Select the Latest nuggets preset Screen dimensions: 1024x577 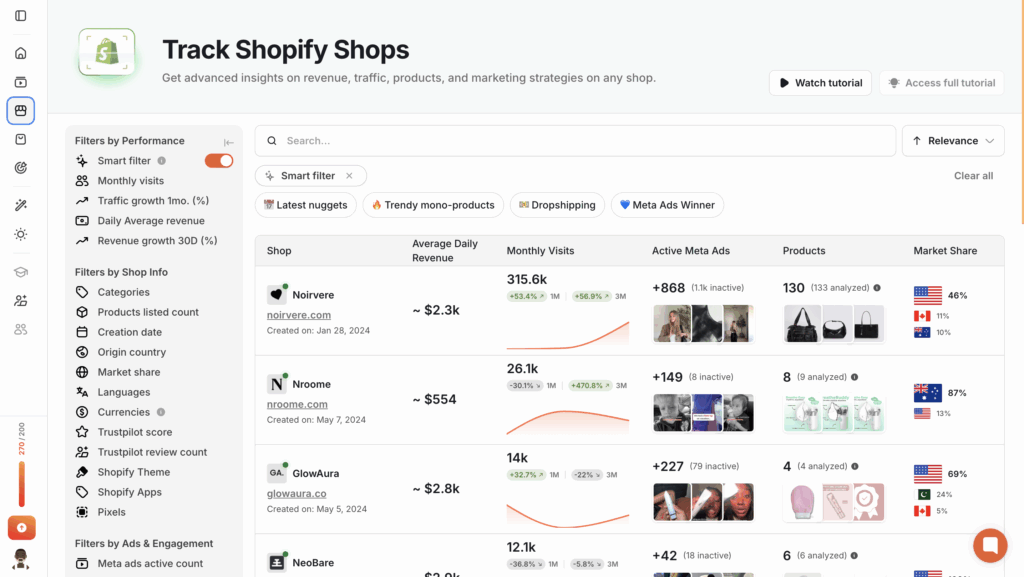[x=306, y=205]
